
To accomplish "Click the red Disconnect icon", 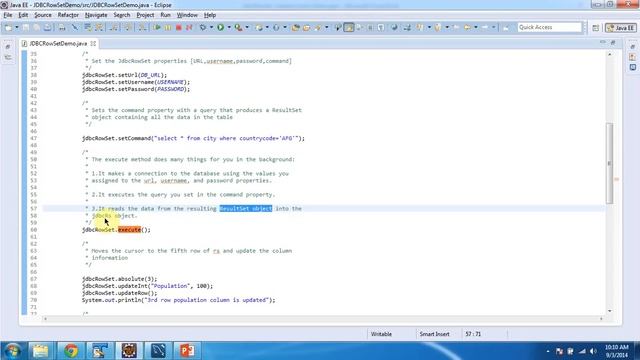I will point(189,27).
